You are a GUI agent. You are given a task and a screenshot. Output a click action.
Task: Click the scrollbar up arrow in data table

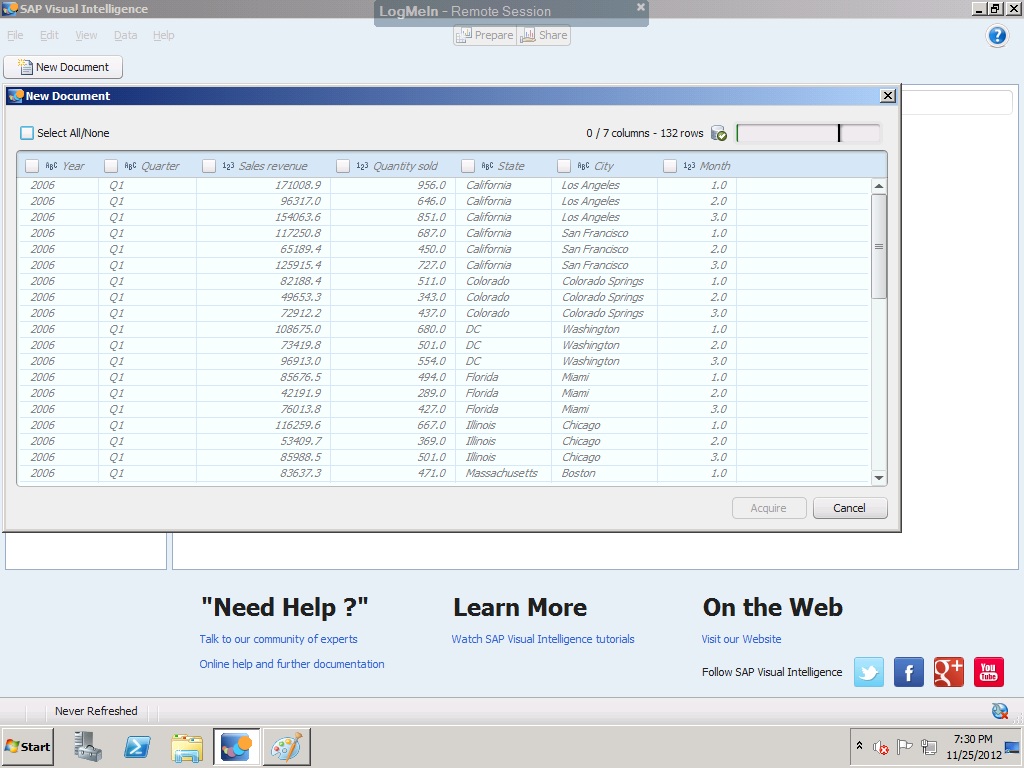pyautogui.click(x=879, y=186)
